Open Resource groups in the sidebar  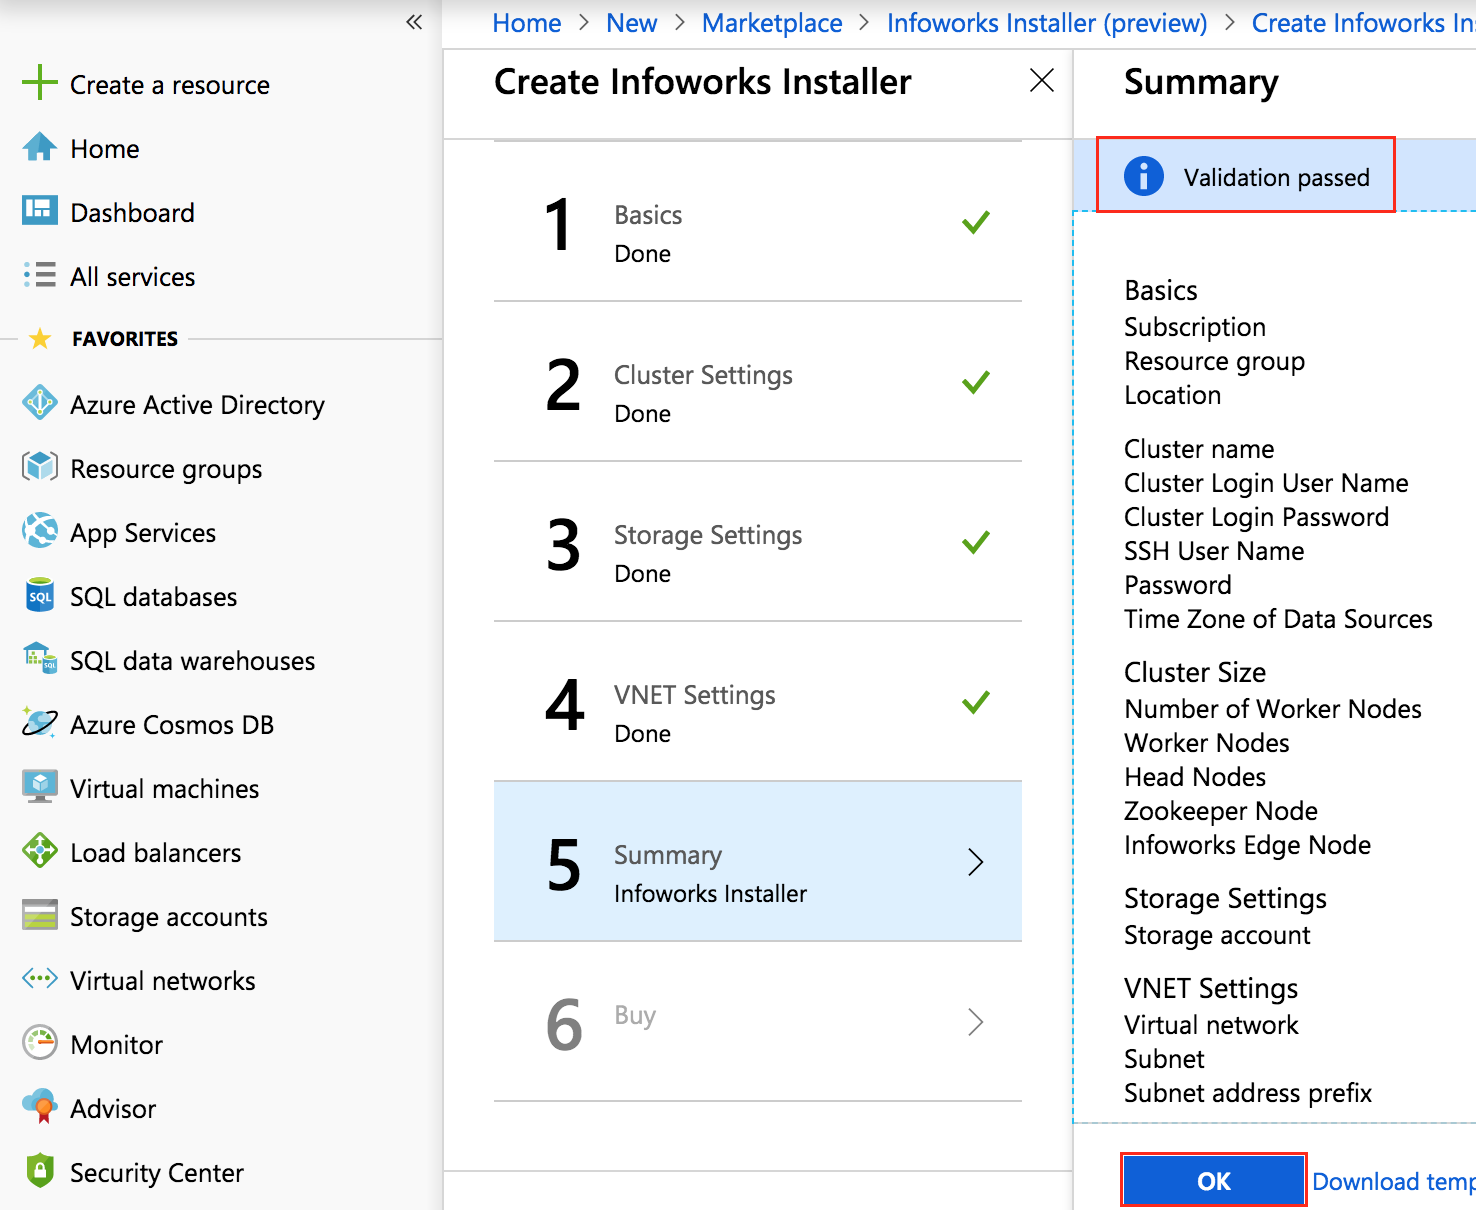(x=166, y=469)
